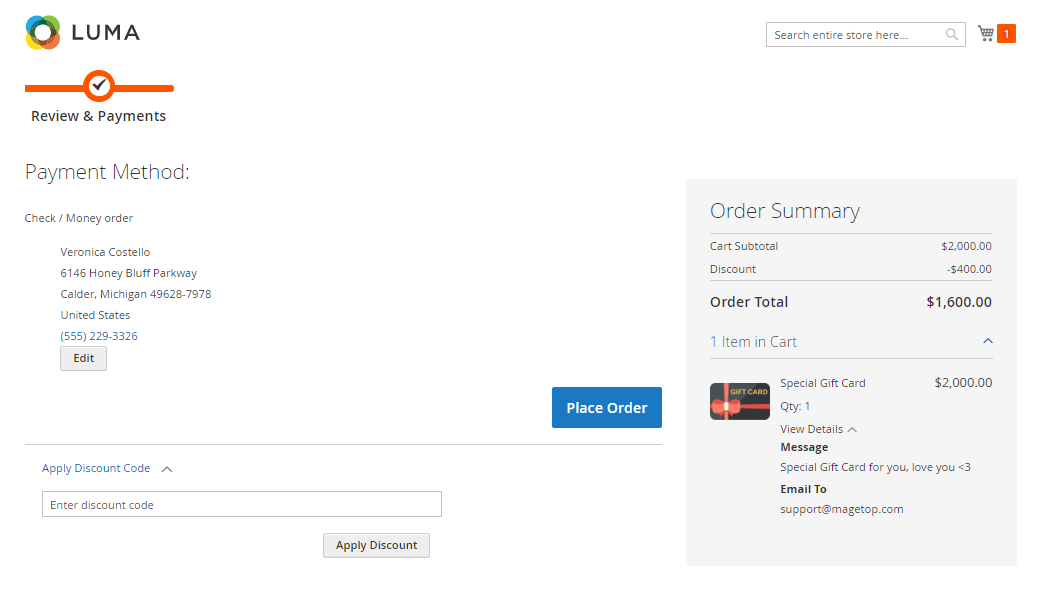Click the support@magetop.com email text
Screen dimensions: 1040x590
[x=841, y=509]
